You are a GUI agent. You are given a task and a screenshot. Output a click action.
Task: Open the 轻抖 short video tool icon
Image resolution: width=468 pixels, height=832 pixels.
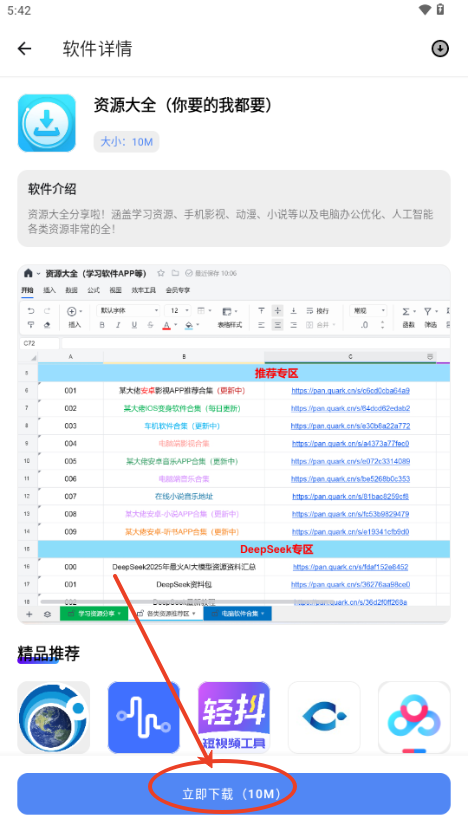[x=234, y=717]
